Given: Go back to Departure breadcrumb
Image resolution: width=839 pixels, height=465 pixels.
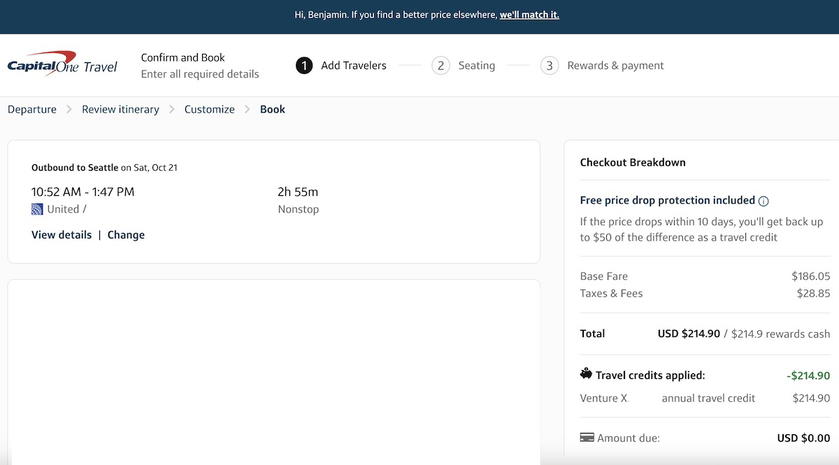Looking at the screenshot, I should click(32, 109).
